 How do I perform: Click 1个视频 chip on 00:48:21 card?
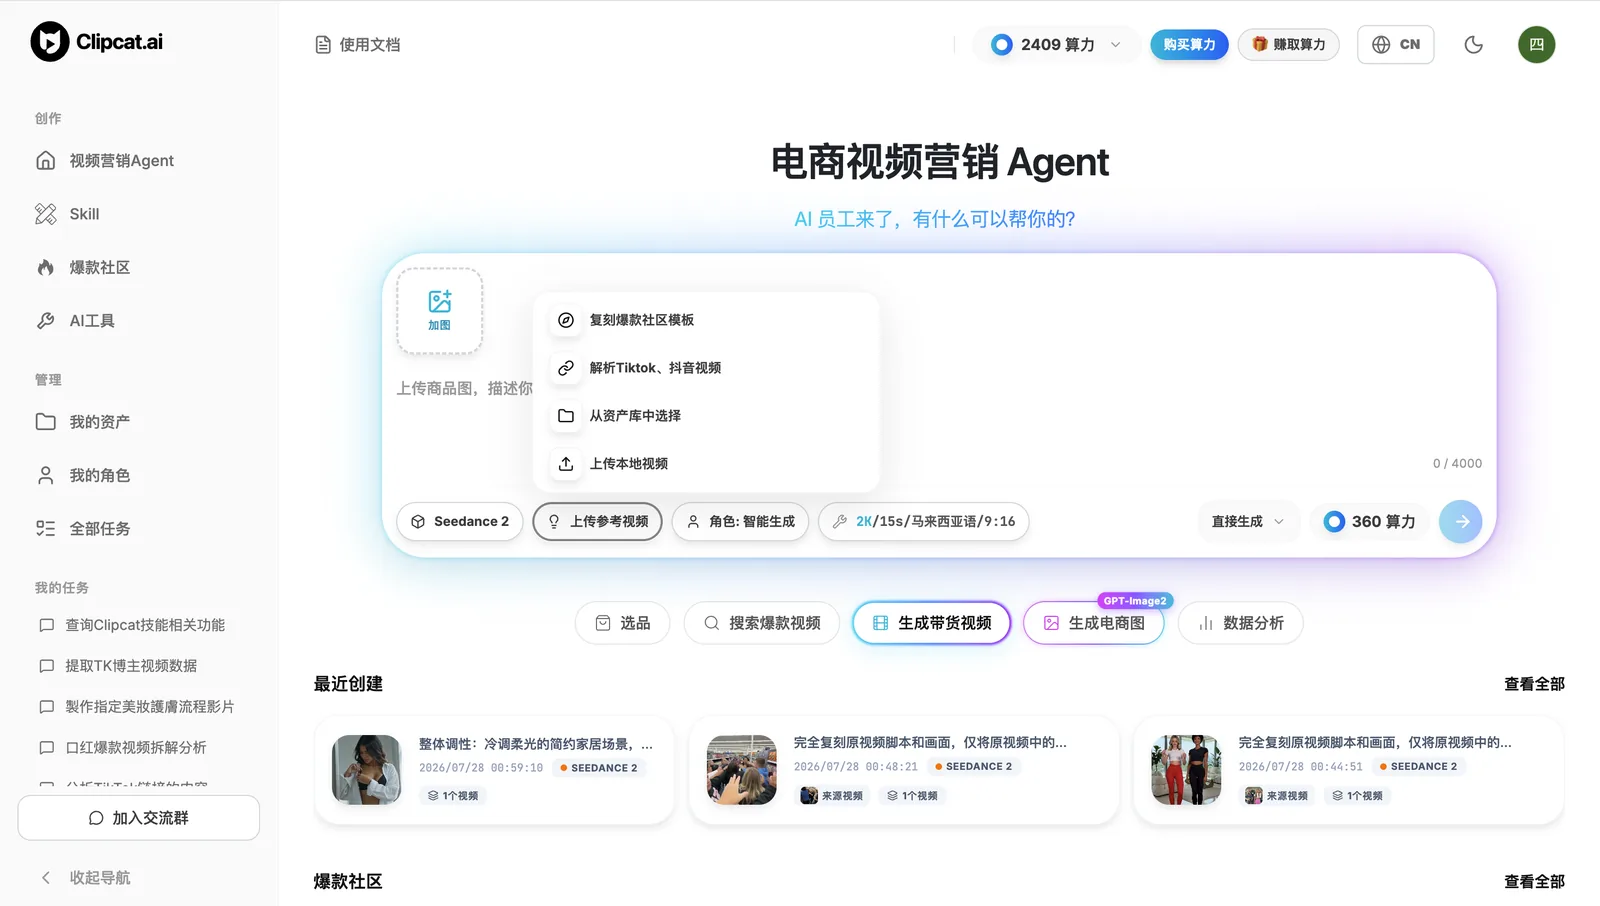coord(912,796)
